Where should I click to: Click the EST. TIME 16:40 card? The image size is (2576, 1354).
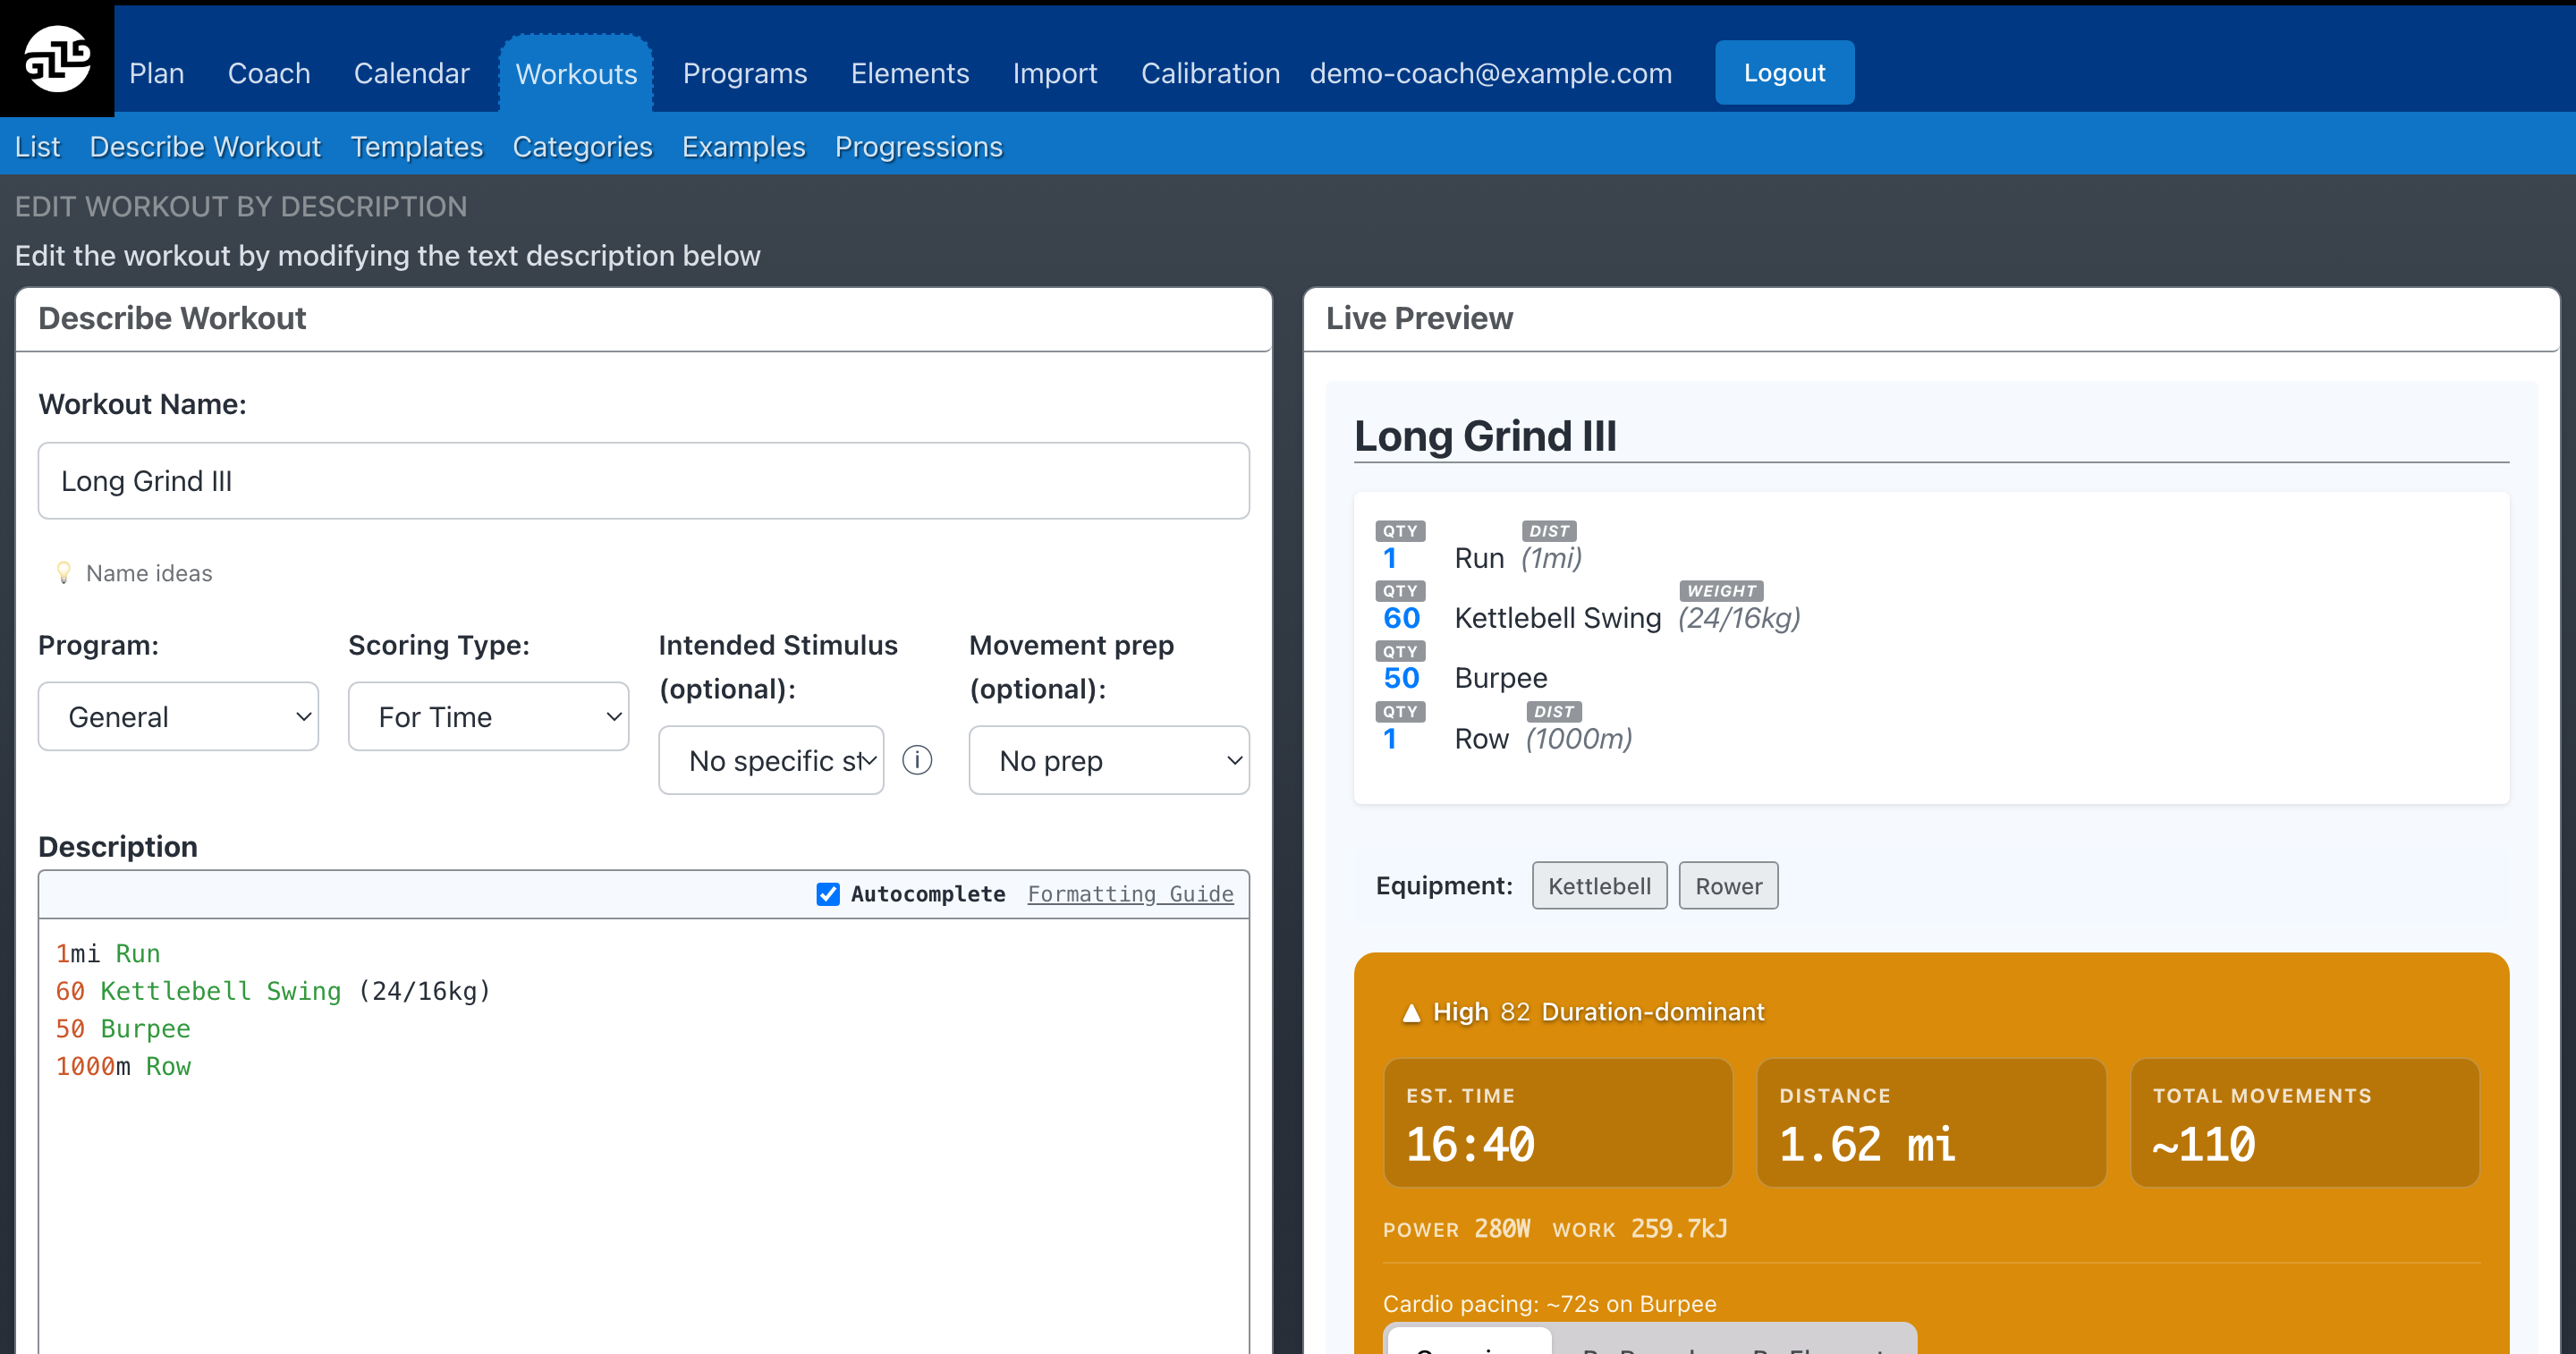pyautogui.click(x=1557, y=1123)
